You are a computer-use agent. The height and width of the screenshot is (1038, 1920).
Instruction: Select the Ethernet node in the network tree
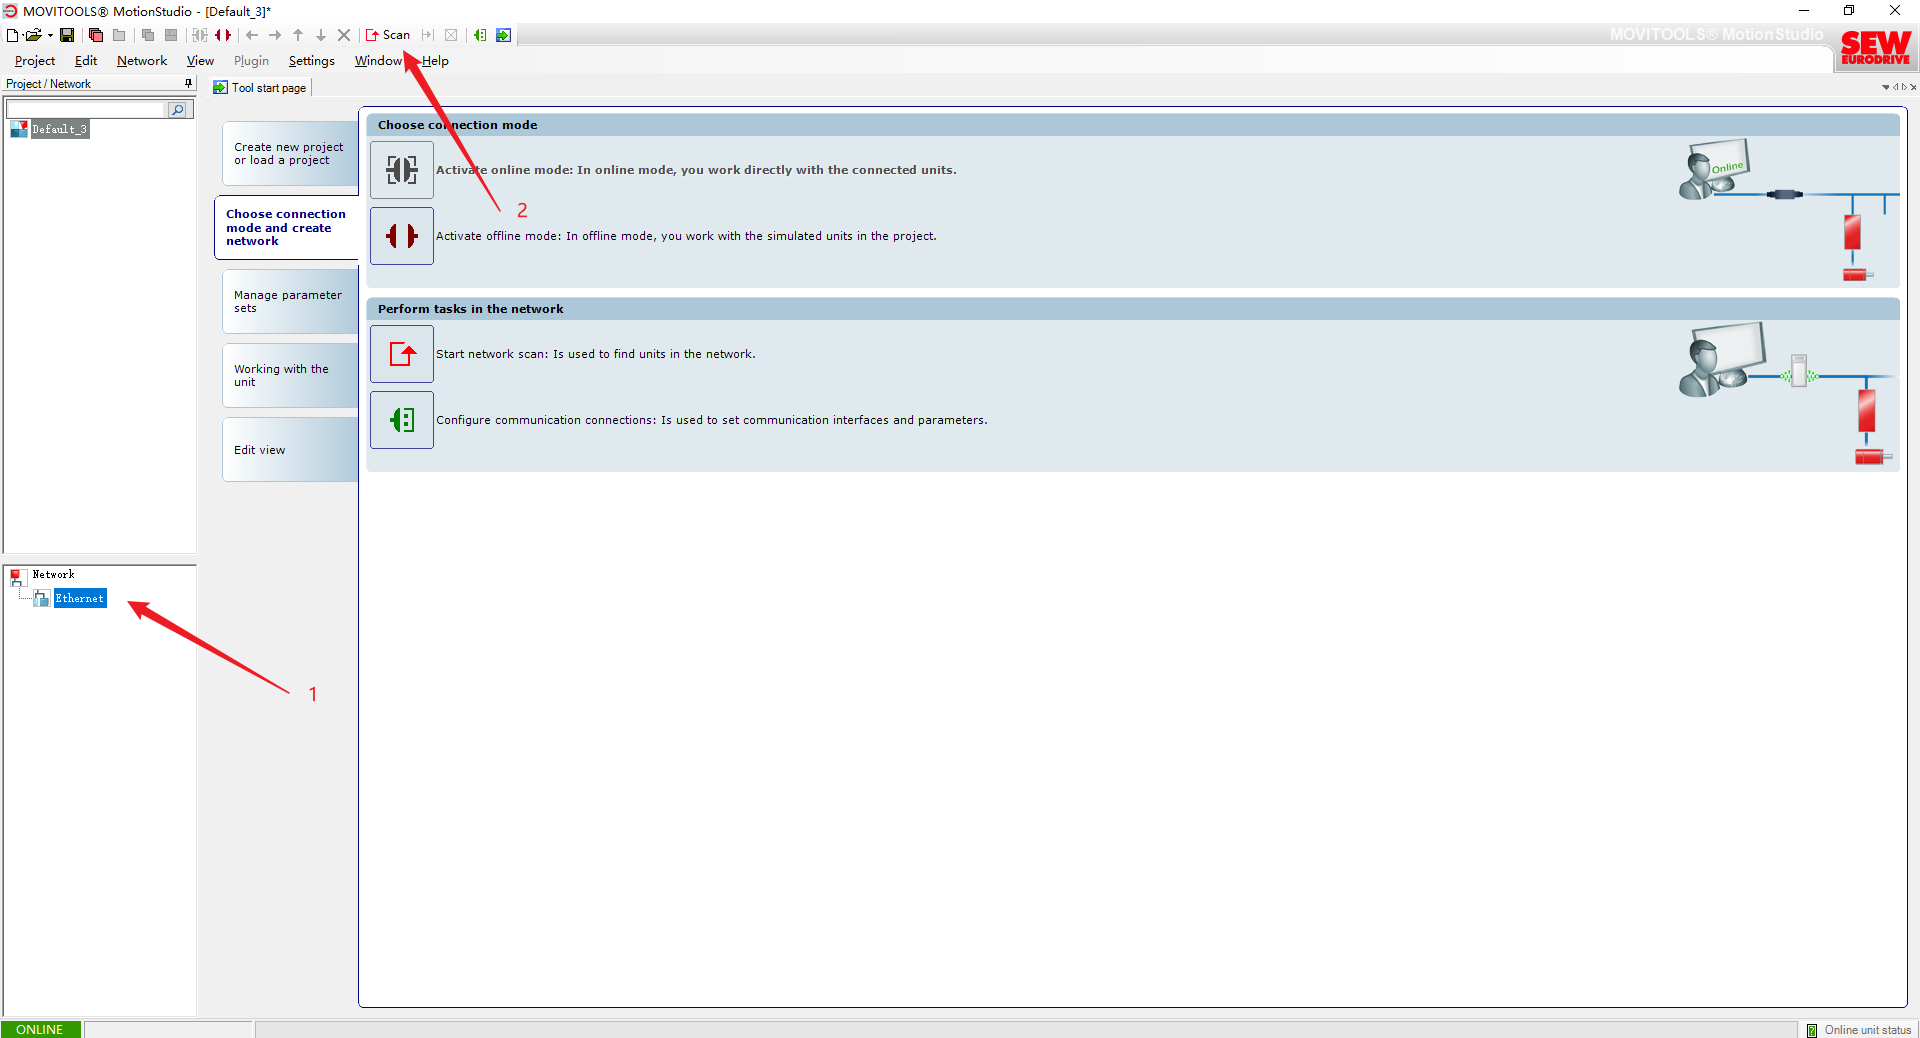pos(79,598)
